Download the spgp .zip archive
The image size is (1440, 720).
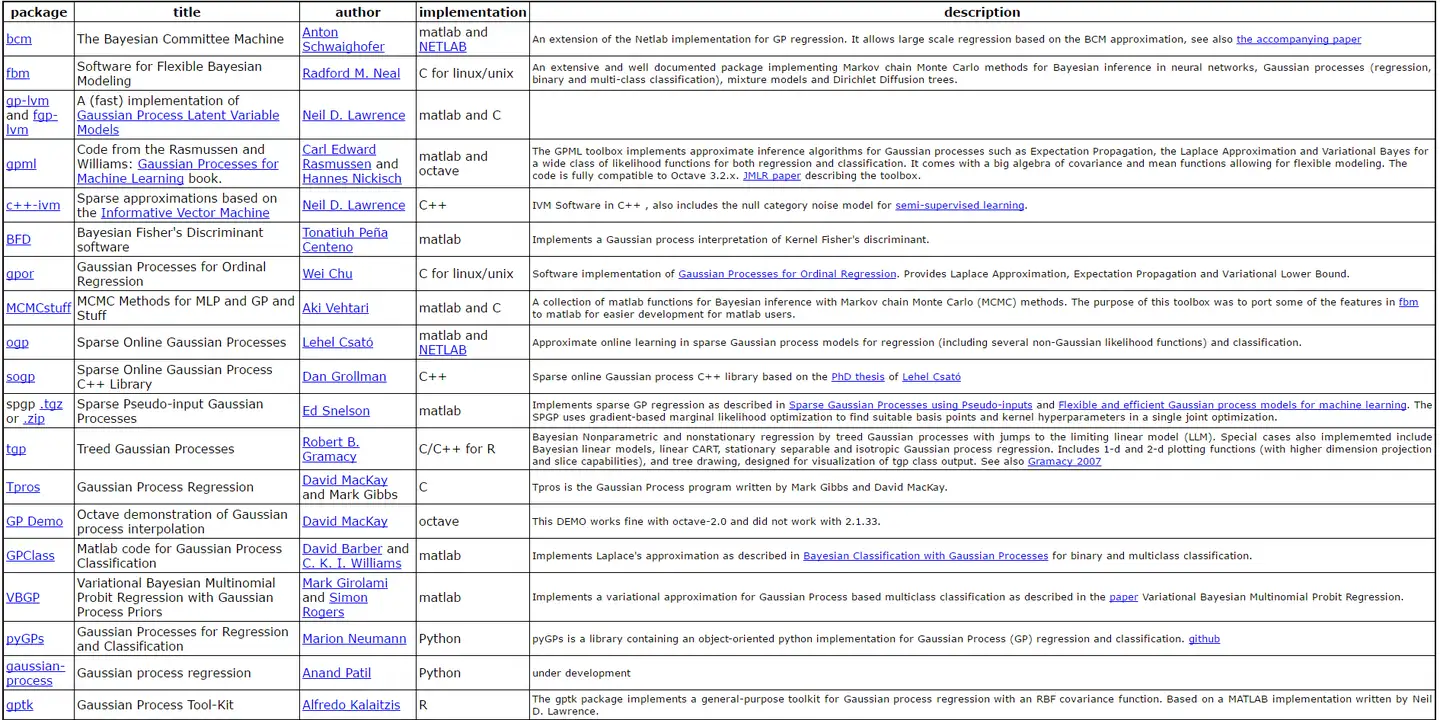pos(34,418)
